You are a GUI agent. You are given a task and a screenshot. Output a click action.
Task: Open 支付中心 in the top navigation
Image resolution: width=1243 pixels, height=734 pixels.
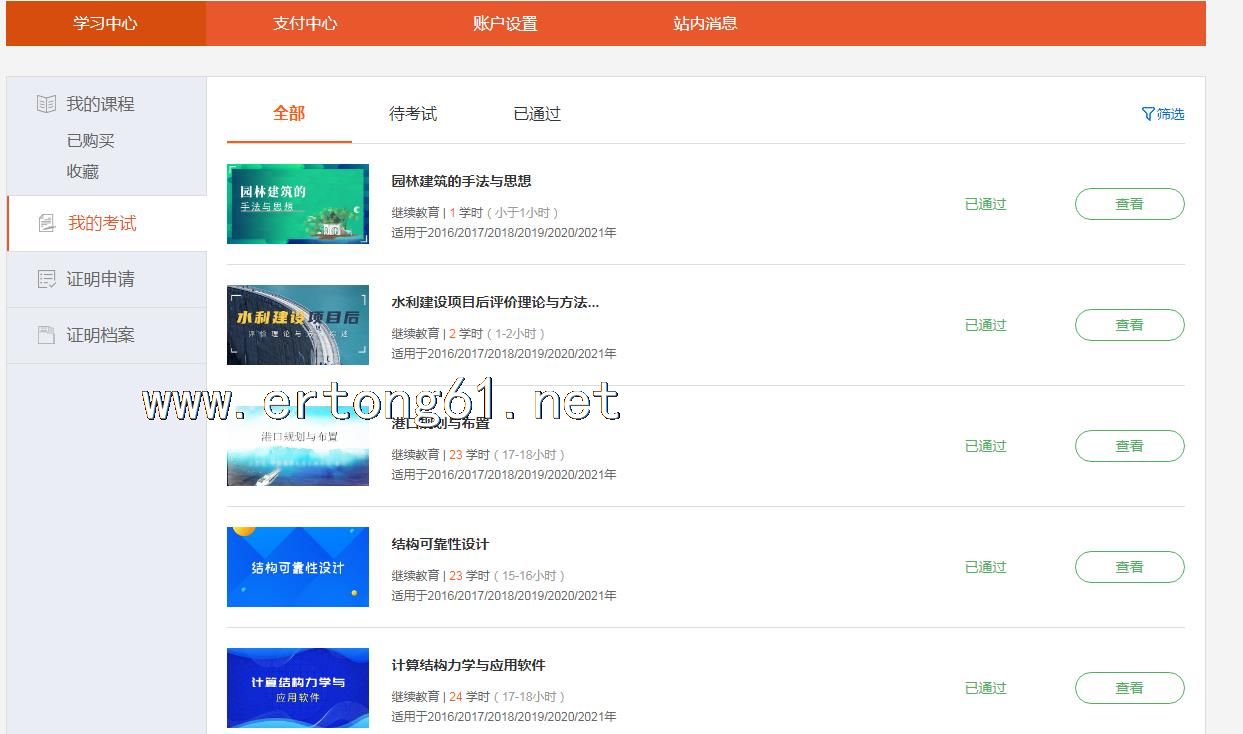pyautogui.click(x=305, y=23)
